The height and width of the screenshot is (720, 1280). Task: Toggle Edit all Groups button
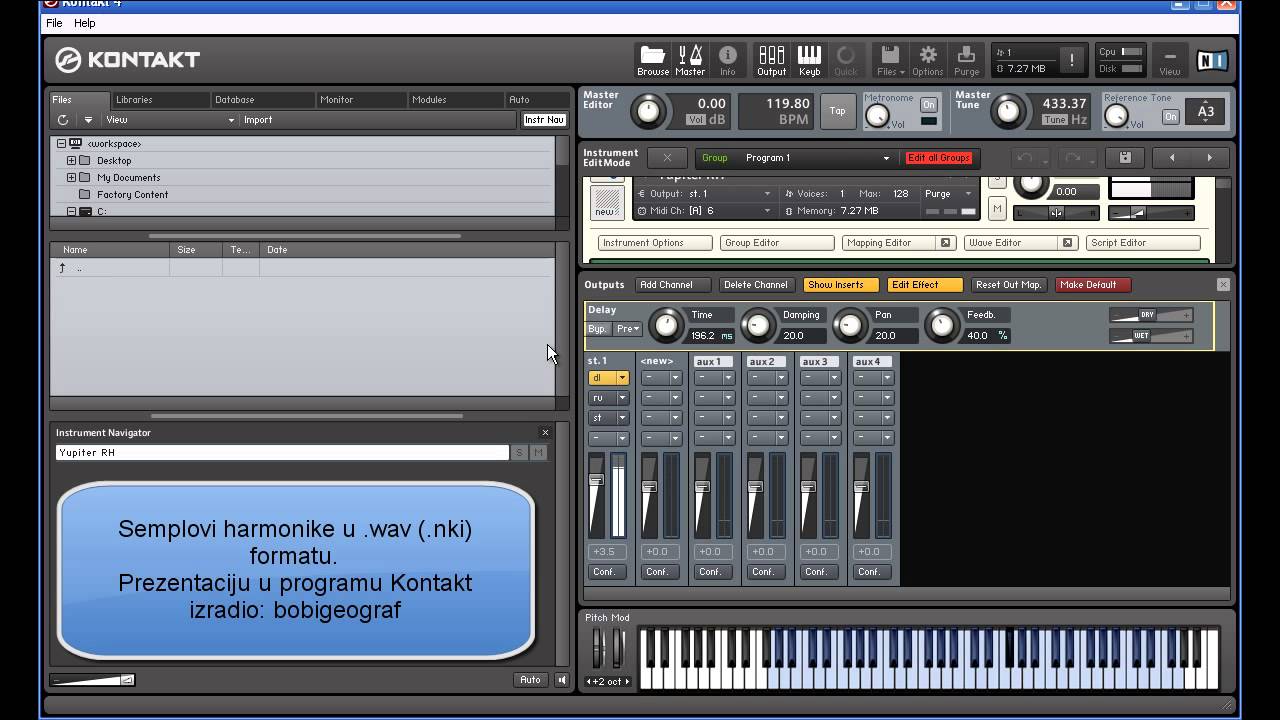[939, 158]
